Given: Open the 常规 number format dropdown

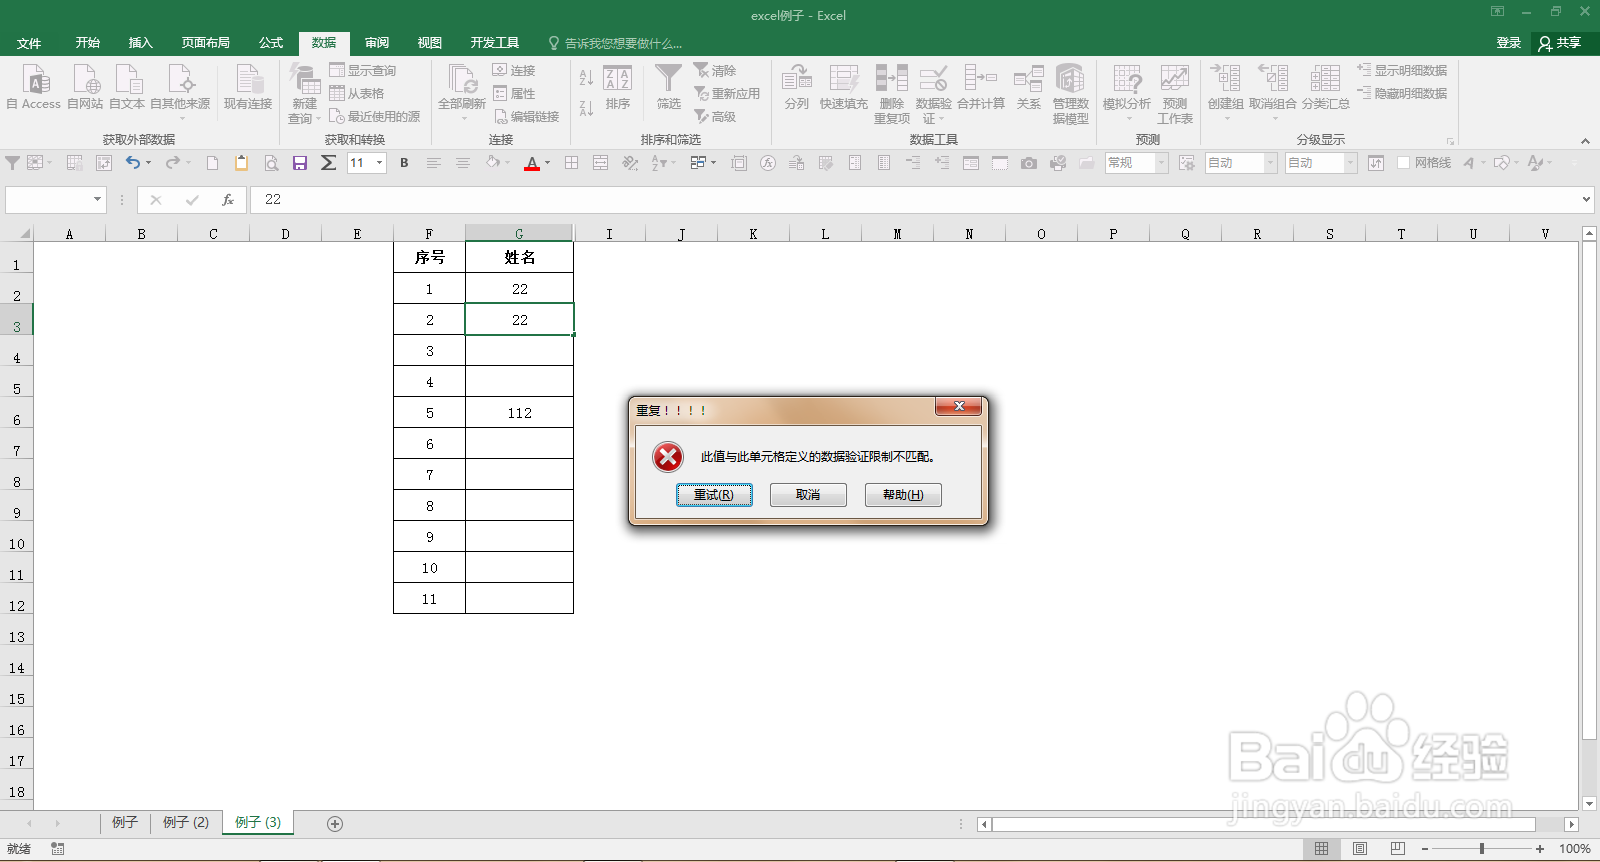Looking at the screenshot, I should coord(1161,162).
